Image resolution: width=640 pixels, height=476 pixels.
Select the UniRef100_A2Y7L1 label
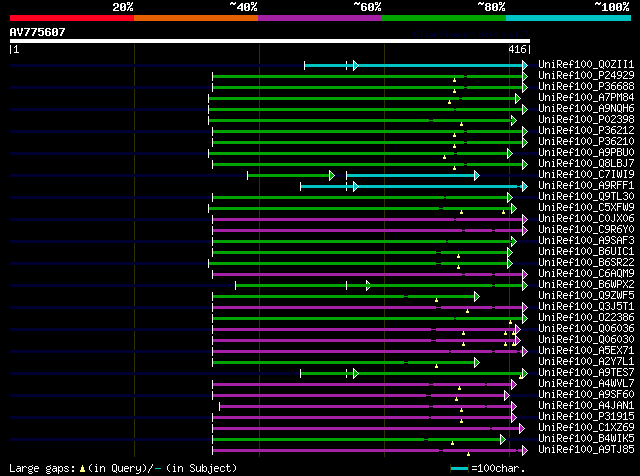point(586,362)
